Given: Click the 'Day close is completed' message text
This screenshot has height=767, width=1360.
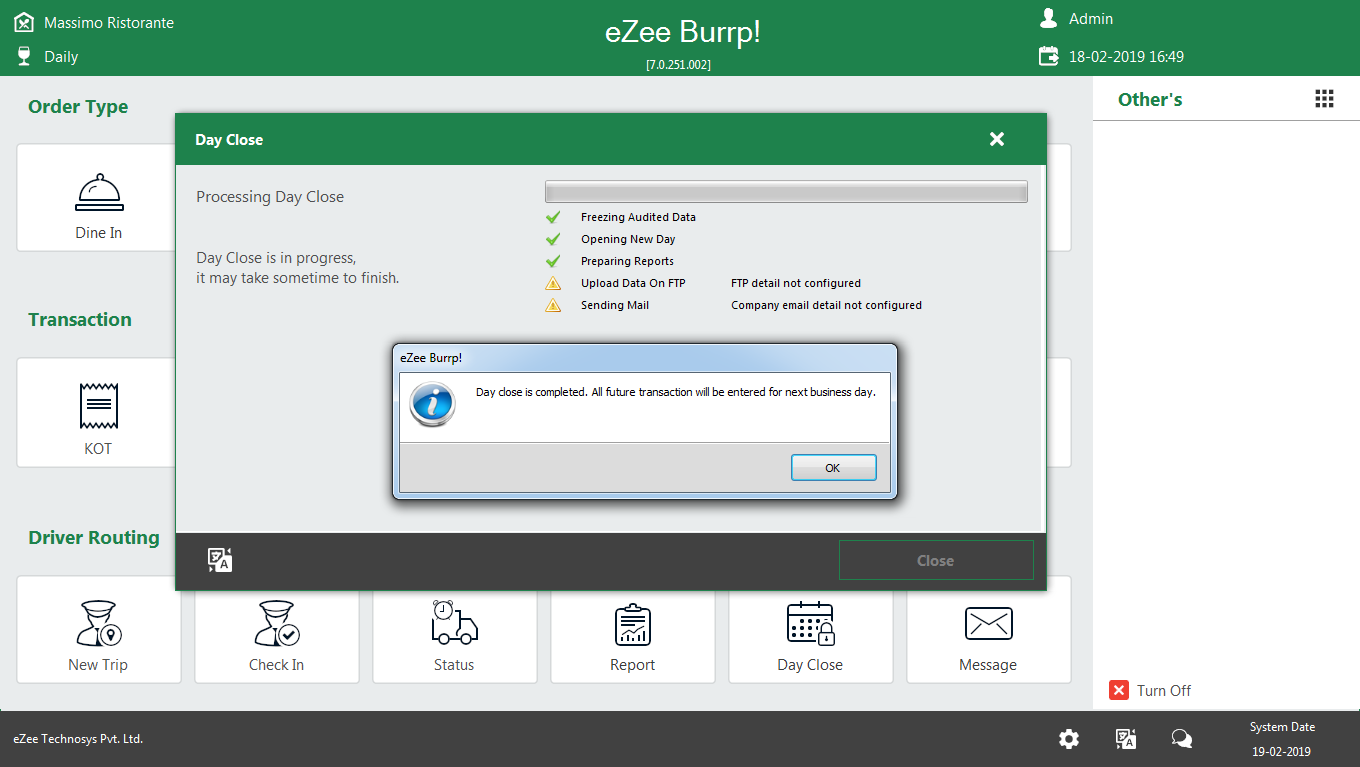Looking at the screenshot, I should pyautogui.click(x=676, y=392).
